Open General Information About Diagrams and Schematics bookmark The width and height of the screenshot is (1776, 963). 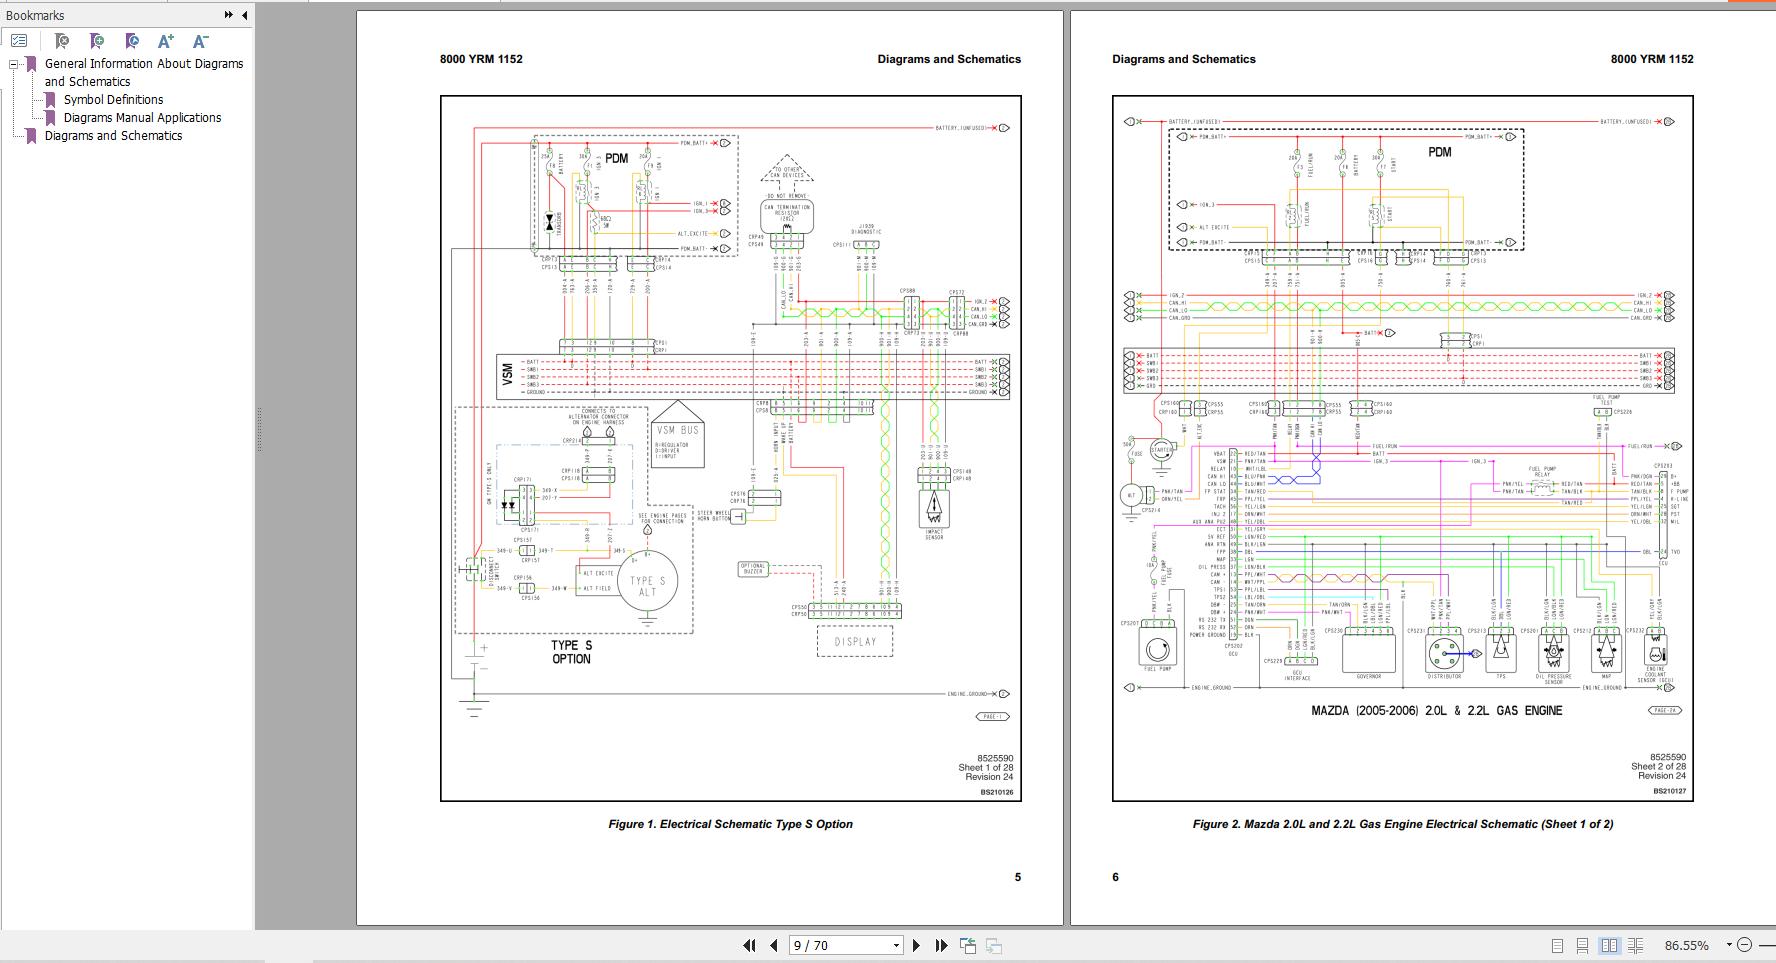pos(143,72)
